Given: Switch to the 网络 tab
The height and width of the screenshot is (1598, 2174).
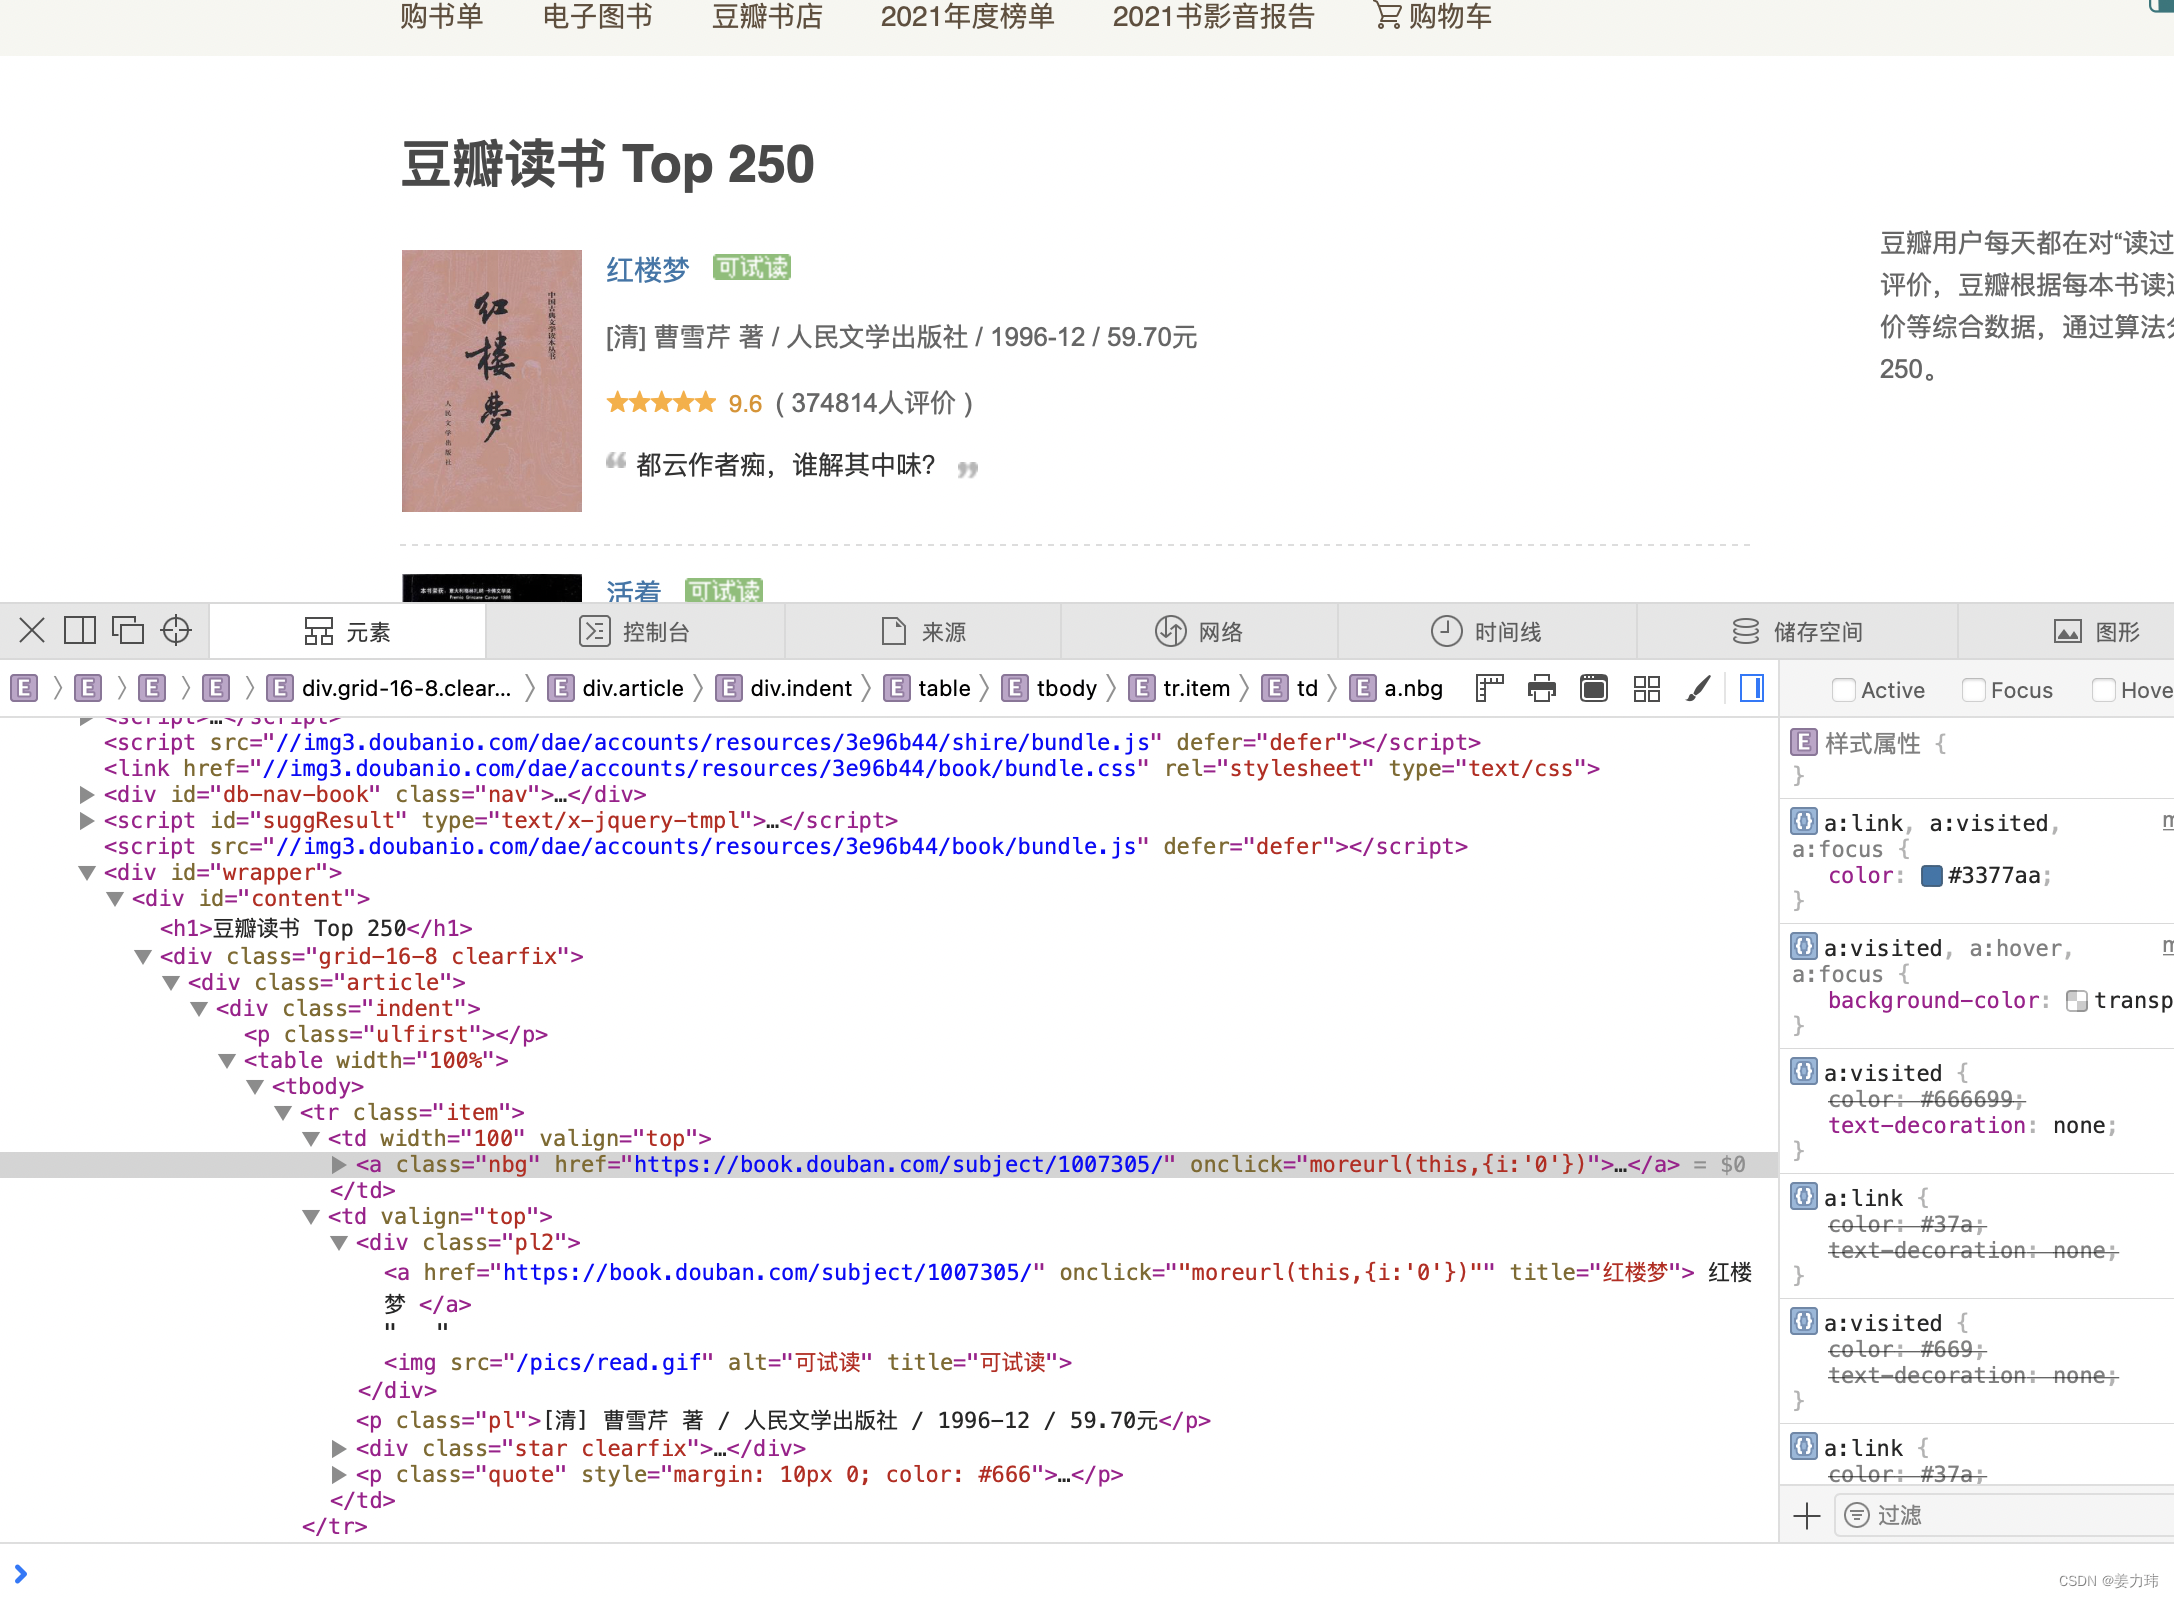Looking at the screenshot, I should click(1199, 631).
